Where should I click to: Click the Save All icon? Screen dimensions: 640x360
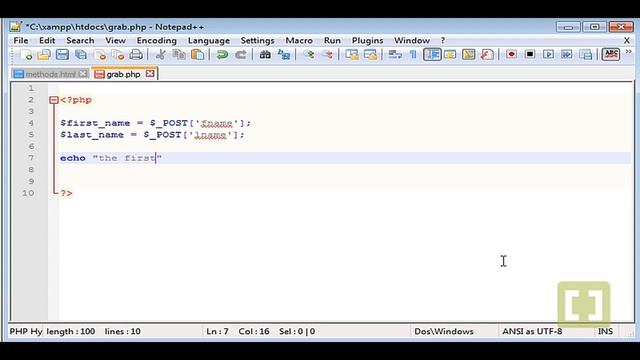click(x=81, y=55)
